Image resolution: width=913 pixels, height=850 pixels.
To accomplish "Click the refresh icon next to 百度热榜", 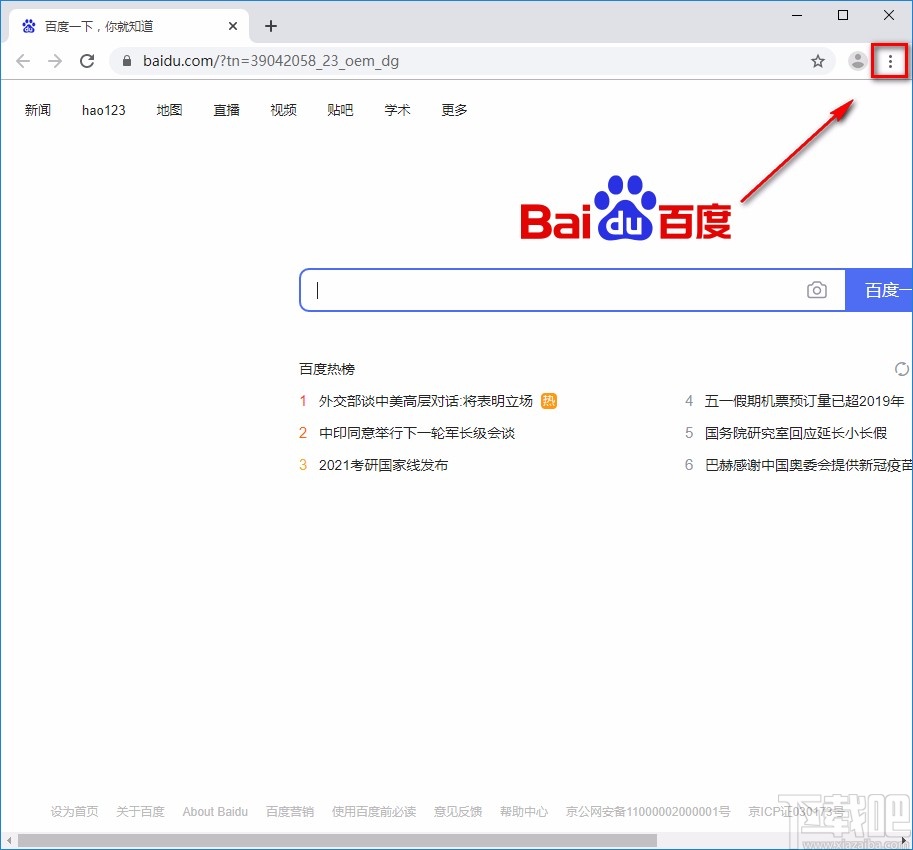I will point(901,369).
